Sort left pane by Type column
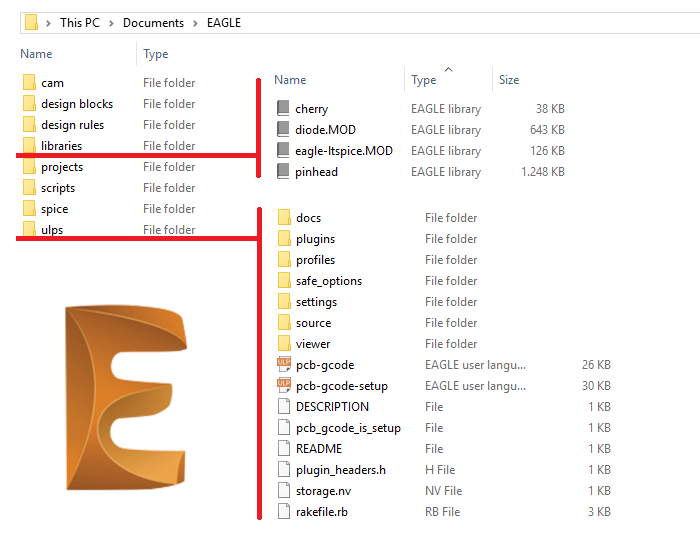This screenshot has width=700, height=550. coord(156,54)
